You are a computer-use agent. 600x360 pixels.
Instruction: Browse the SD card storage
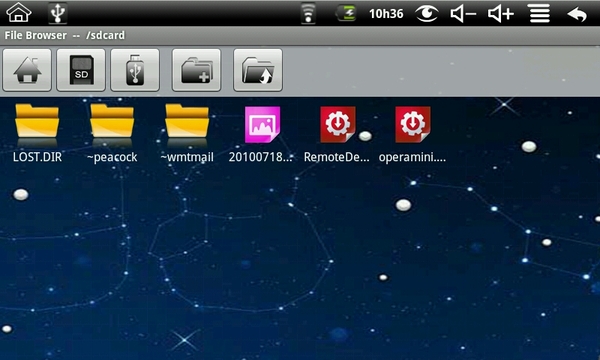pyautogui.click(x=81, y=70)
